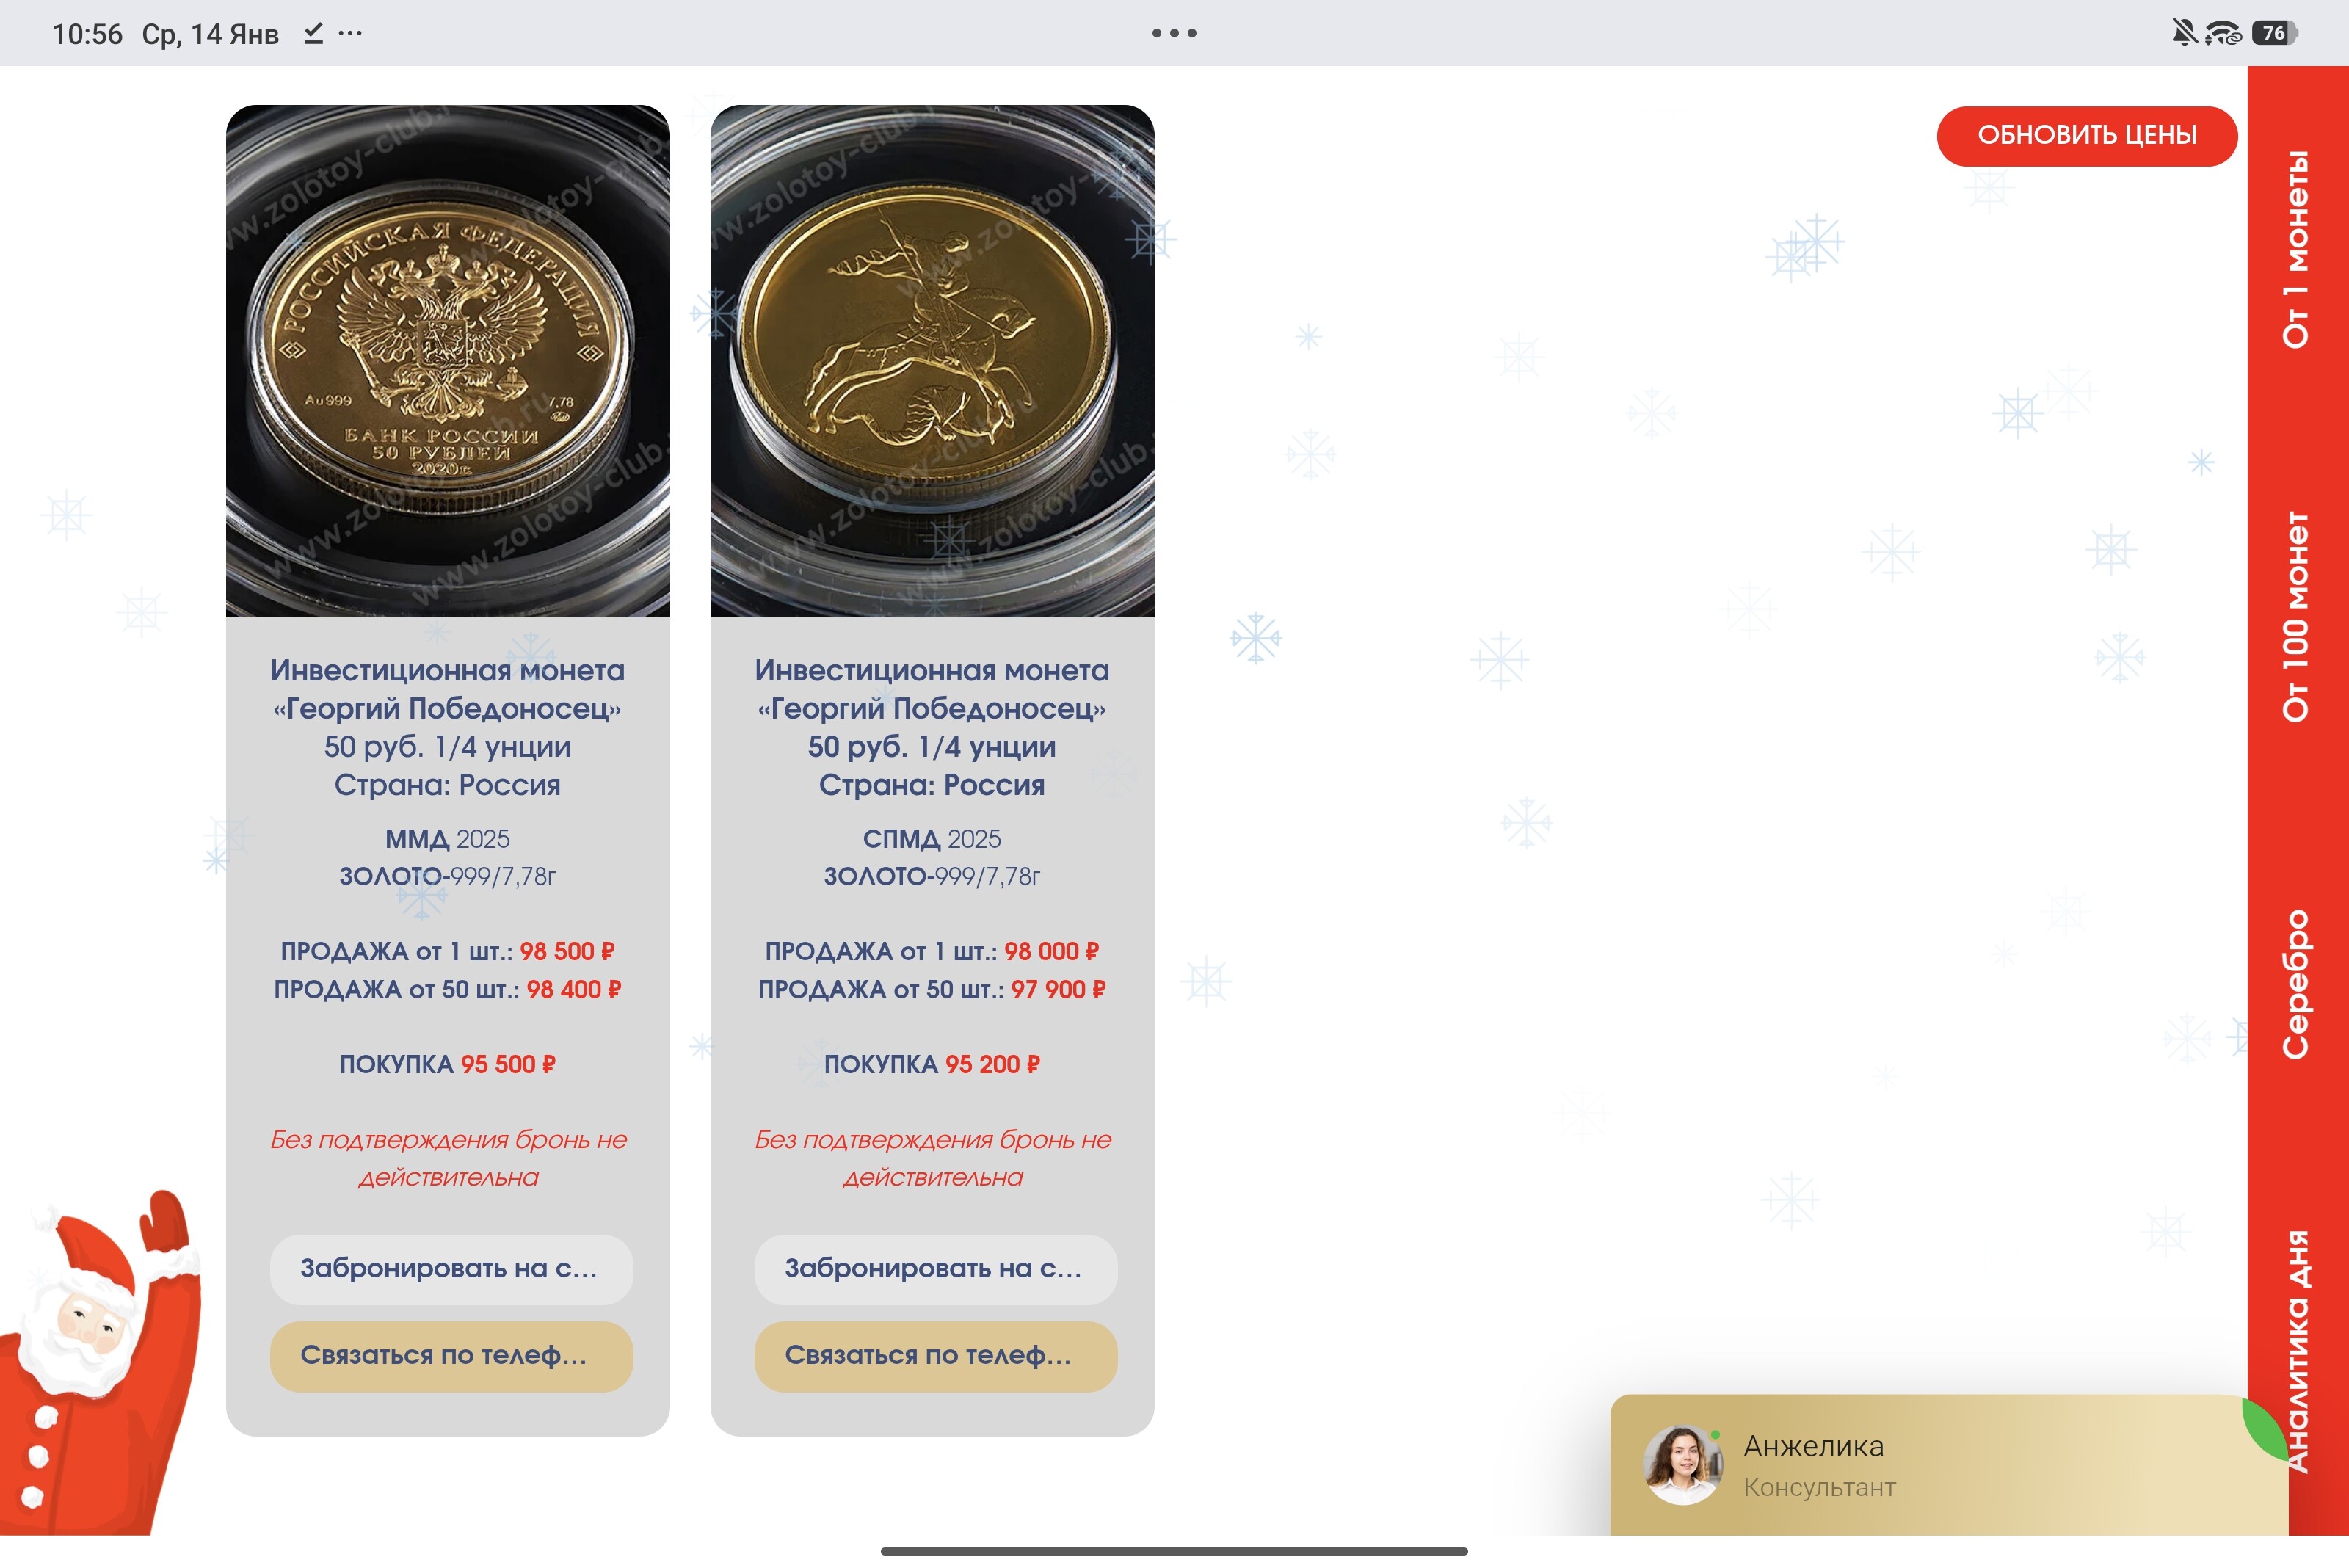Switch to 'От 100 монет' side tab
This screenshot has width=2349, height=1568.
click(x=2296, y=617)
